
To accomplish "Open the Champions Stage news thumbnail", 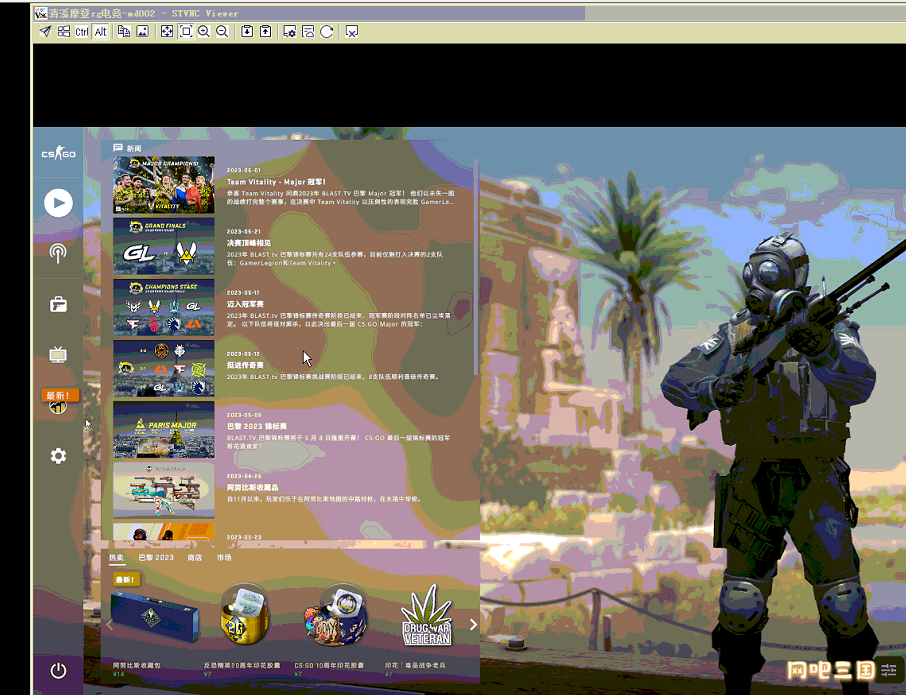I will [164, 307].
